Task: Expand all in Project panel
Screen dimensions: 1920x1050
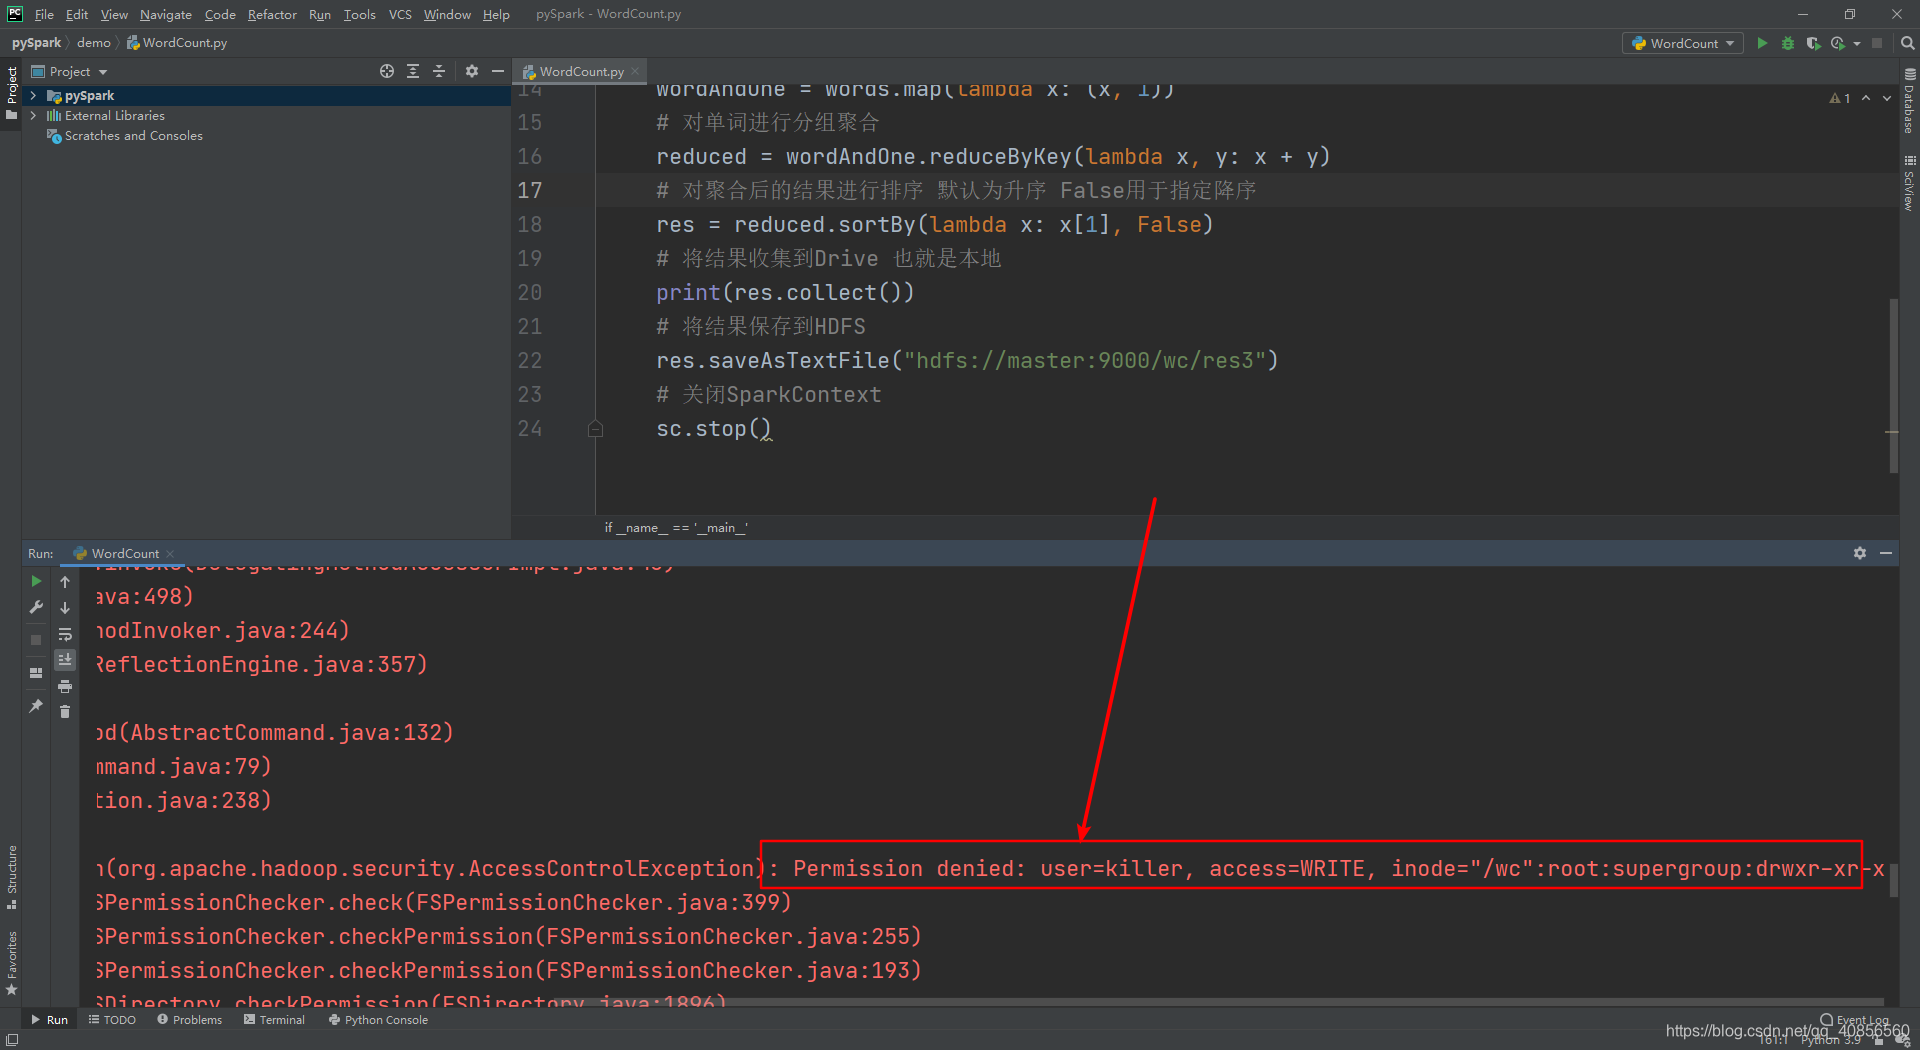Action: click(413, 71)
